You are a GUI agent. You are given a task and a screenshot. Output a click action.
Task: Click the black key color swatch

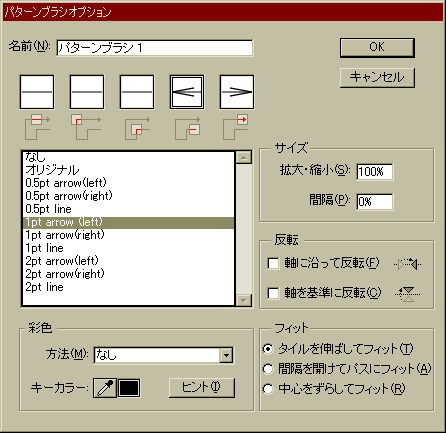coord(129,388)
